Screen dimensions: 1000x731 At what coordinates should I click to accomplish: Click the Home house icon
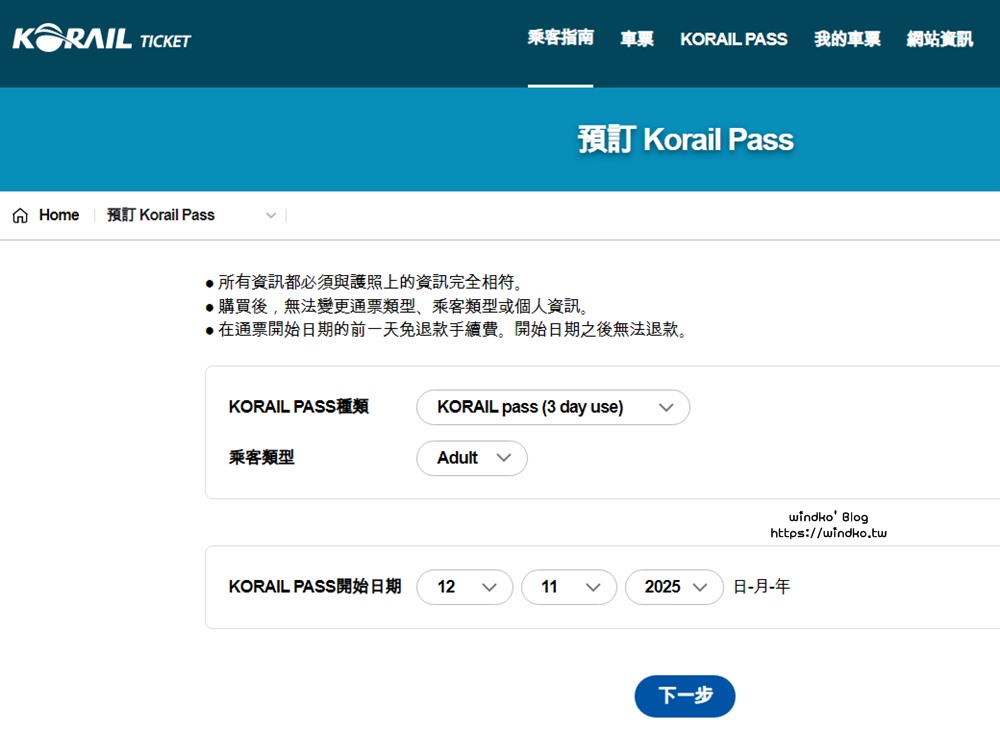[x=20, y=216]
